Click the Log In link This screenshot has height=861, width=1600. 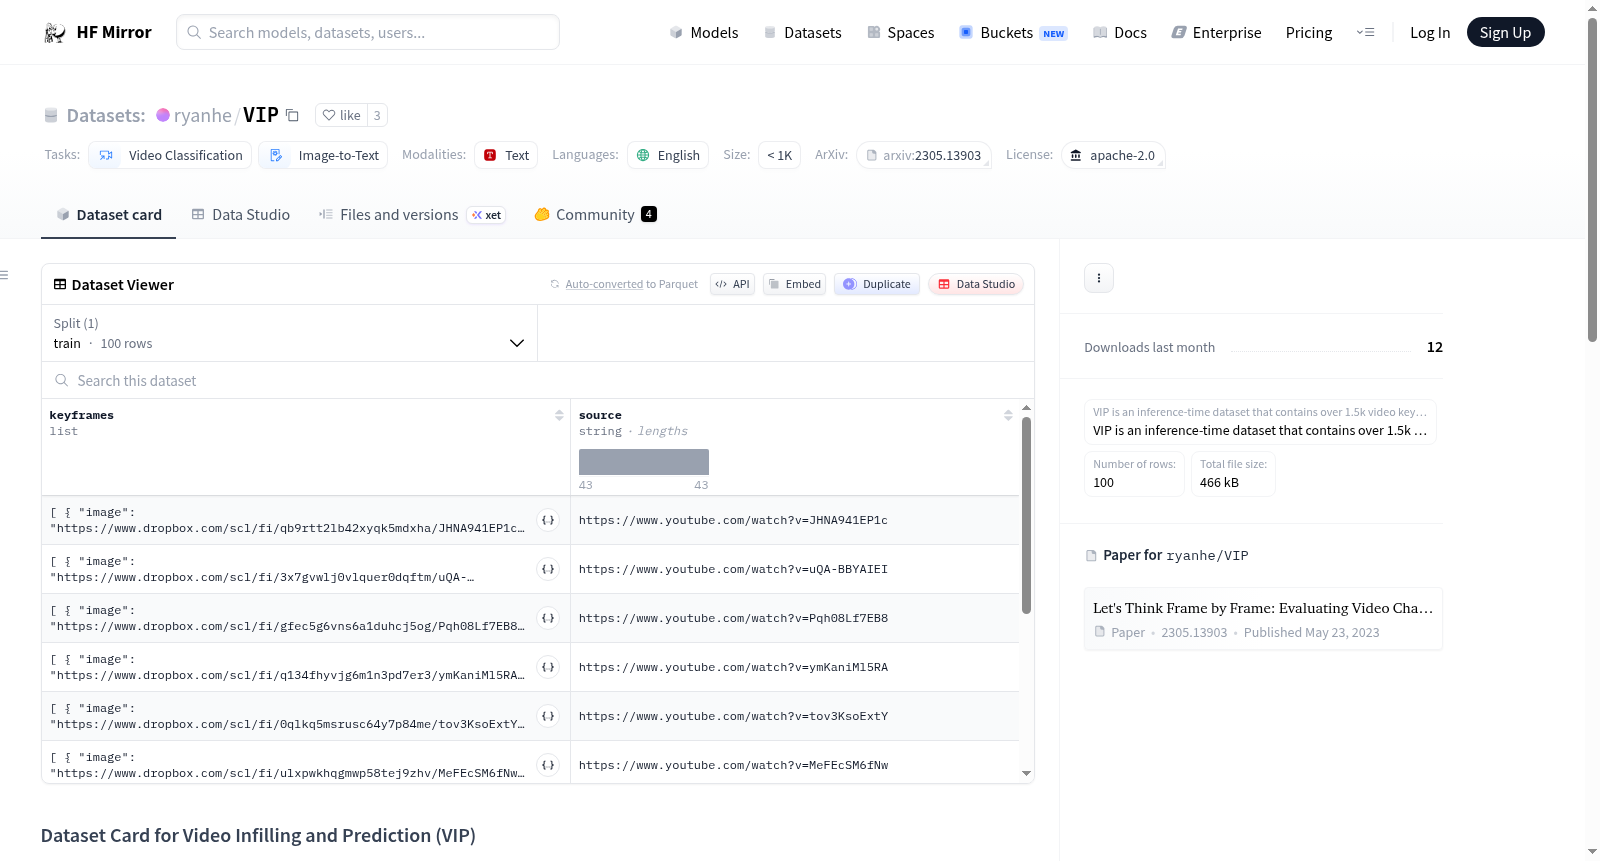coord(1430,33)
